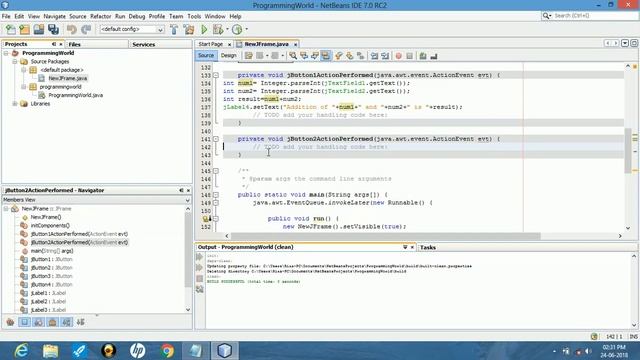Open the Refactor menu
Screen dimensions: 640x360
(100, 16)
